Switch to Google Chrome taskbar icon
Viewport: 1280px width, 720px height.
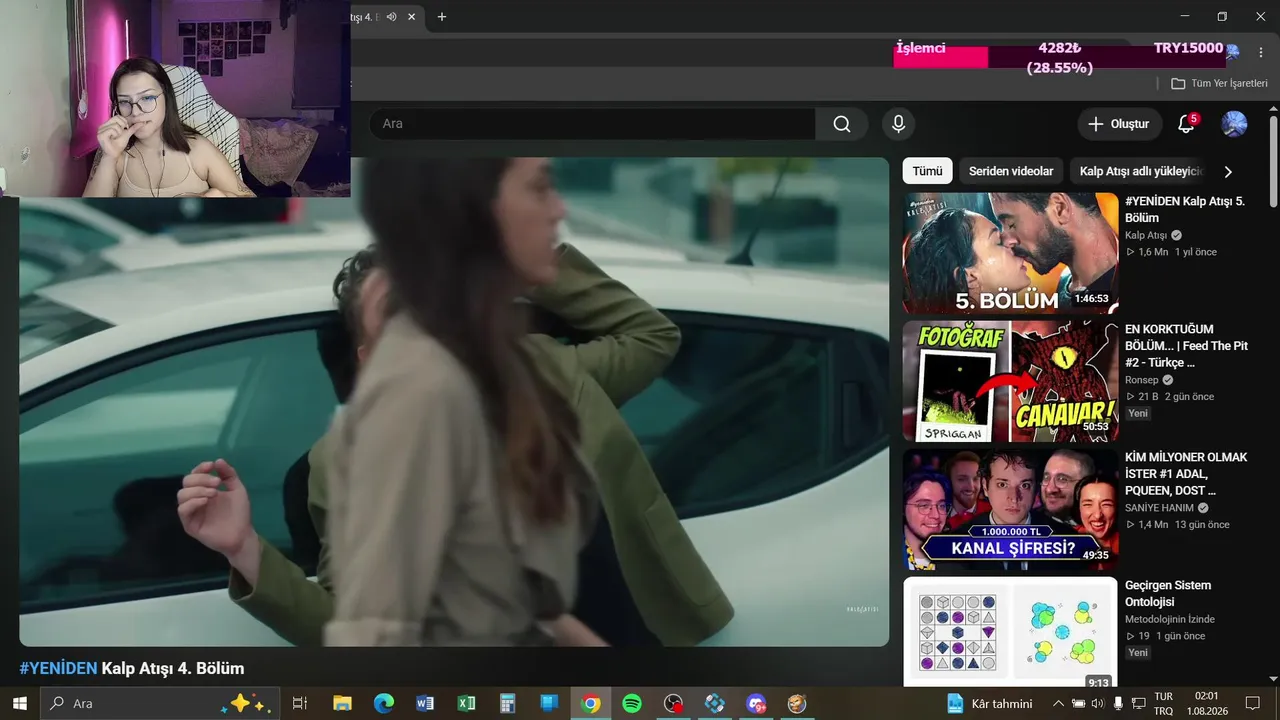click(591, 703)
